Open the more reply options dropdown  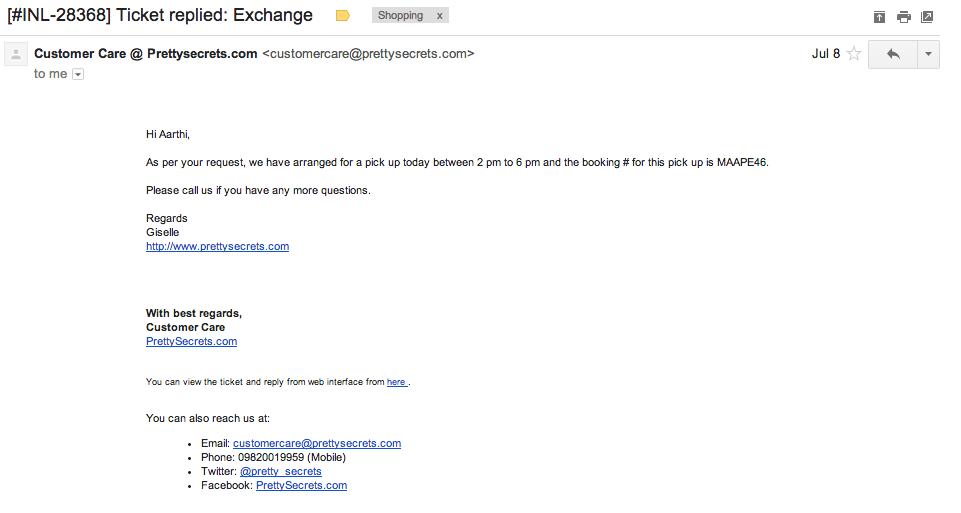pos(929,54)
